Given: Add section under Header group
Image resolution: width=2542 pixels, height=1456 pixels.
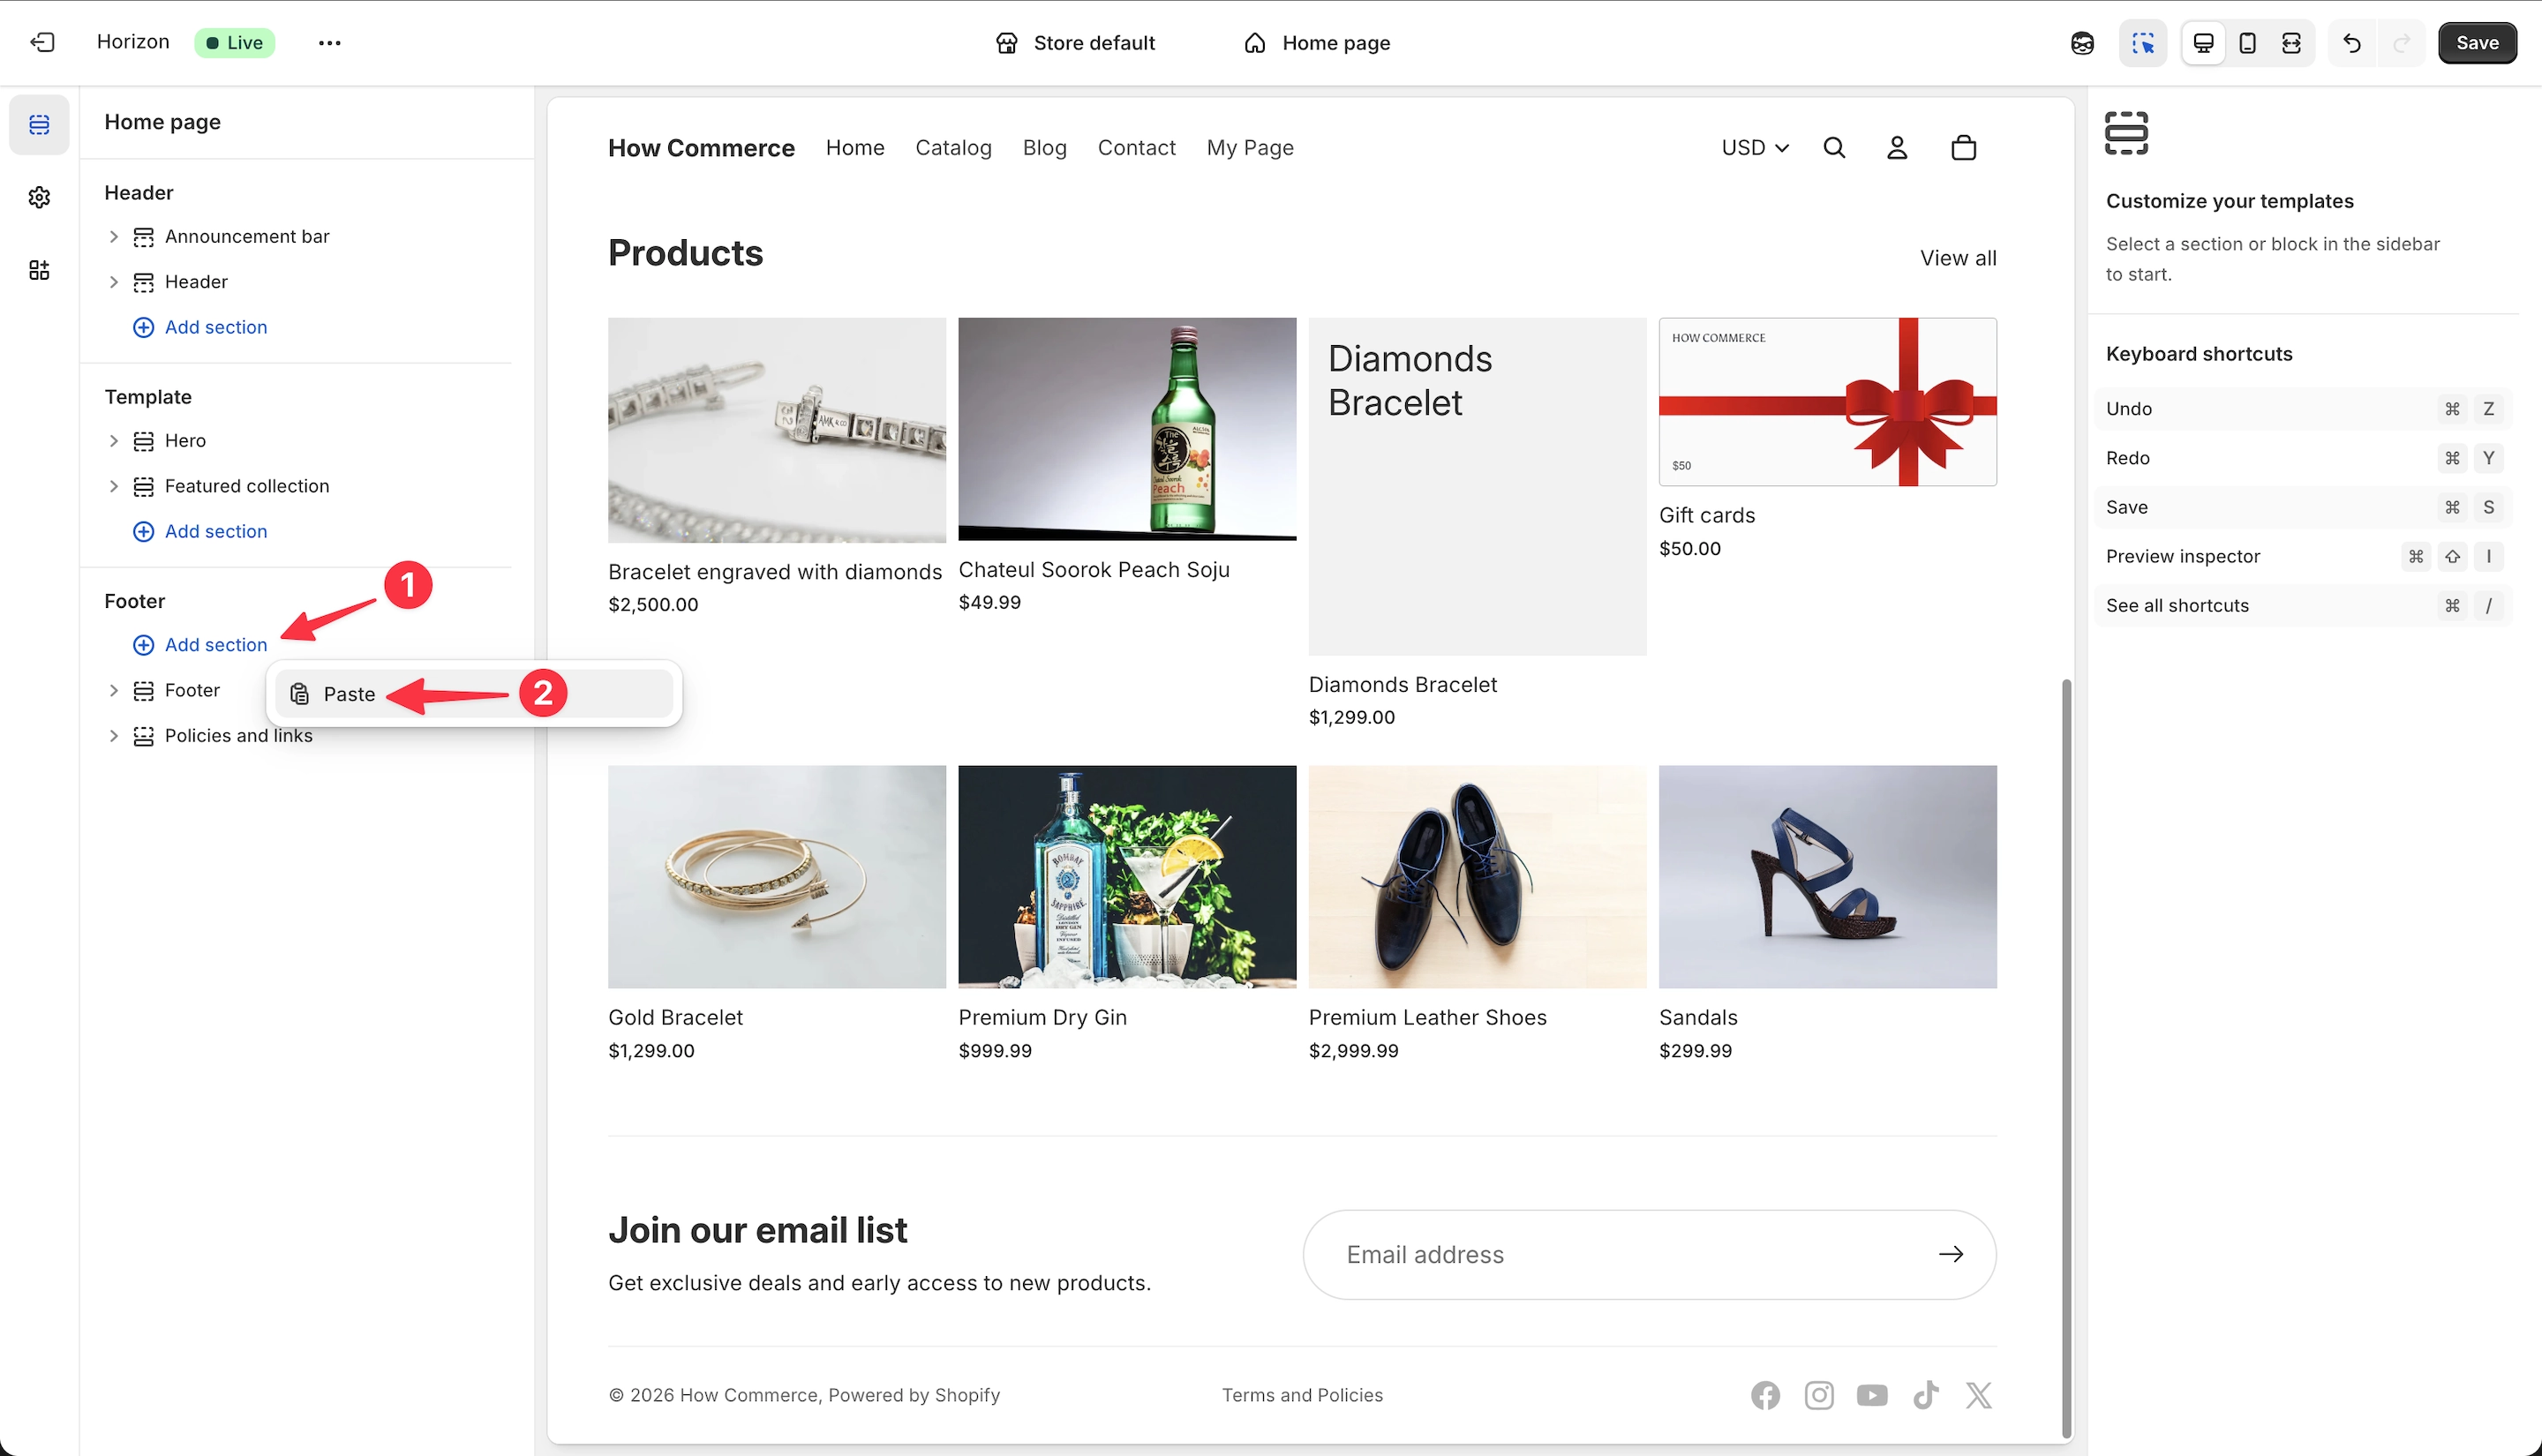Looking at the screenshot, I should click(200, 327).
